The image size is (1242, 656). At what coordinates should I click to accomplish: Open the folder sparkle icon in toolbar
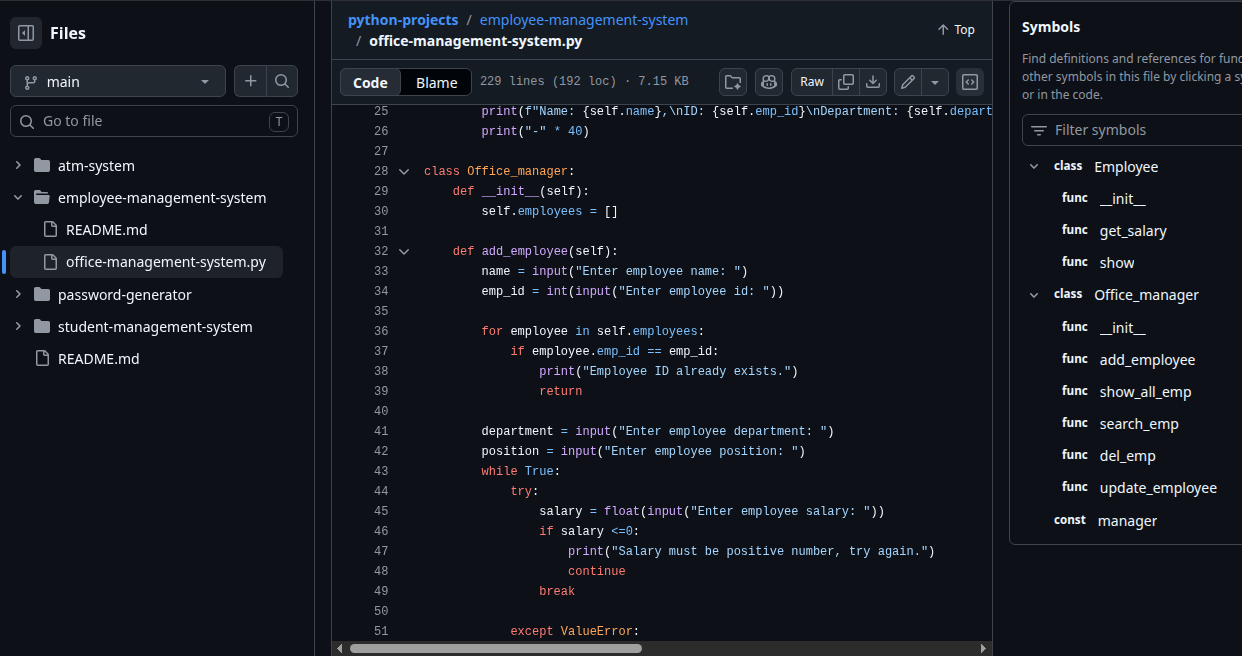(x=733, y=82)
